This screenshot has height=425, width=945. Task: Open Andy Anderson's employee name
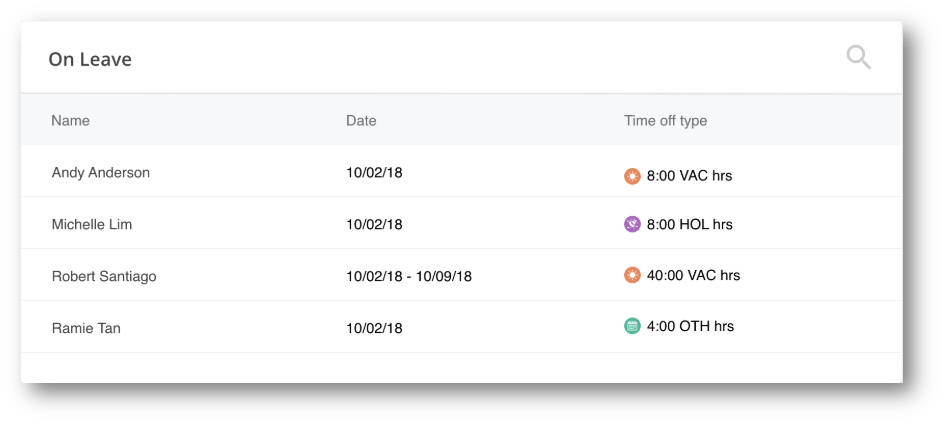coord(101,173)
